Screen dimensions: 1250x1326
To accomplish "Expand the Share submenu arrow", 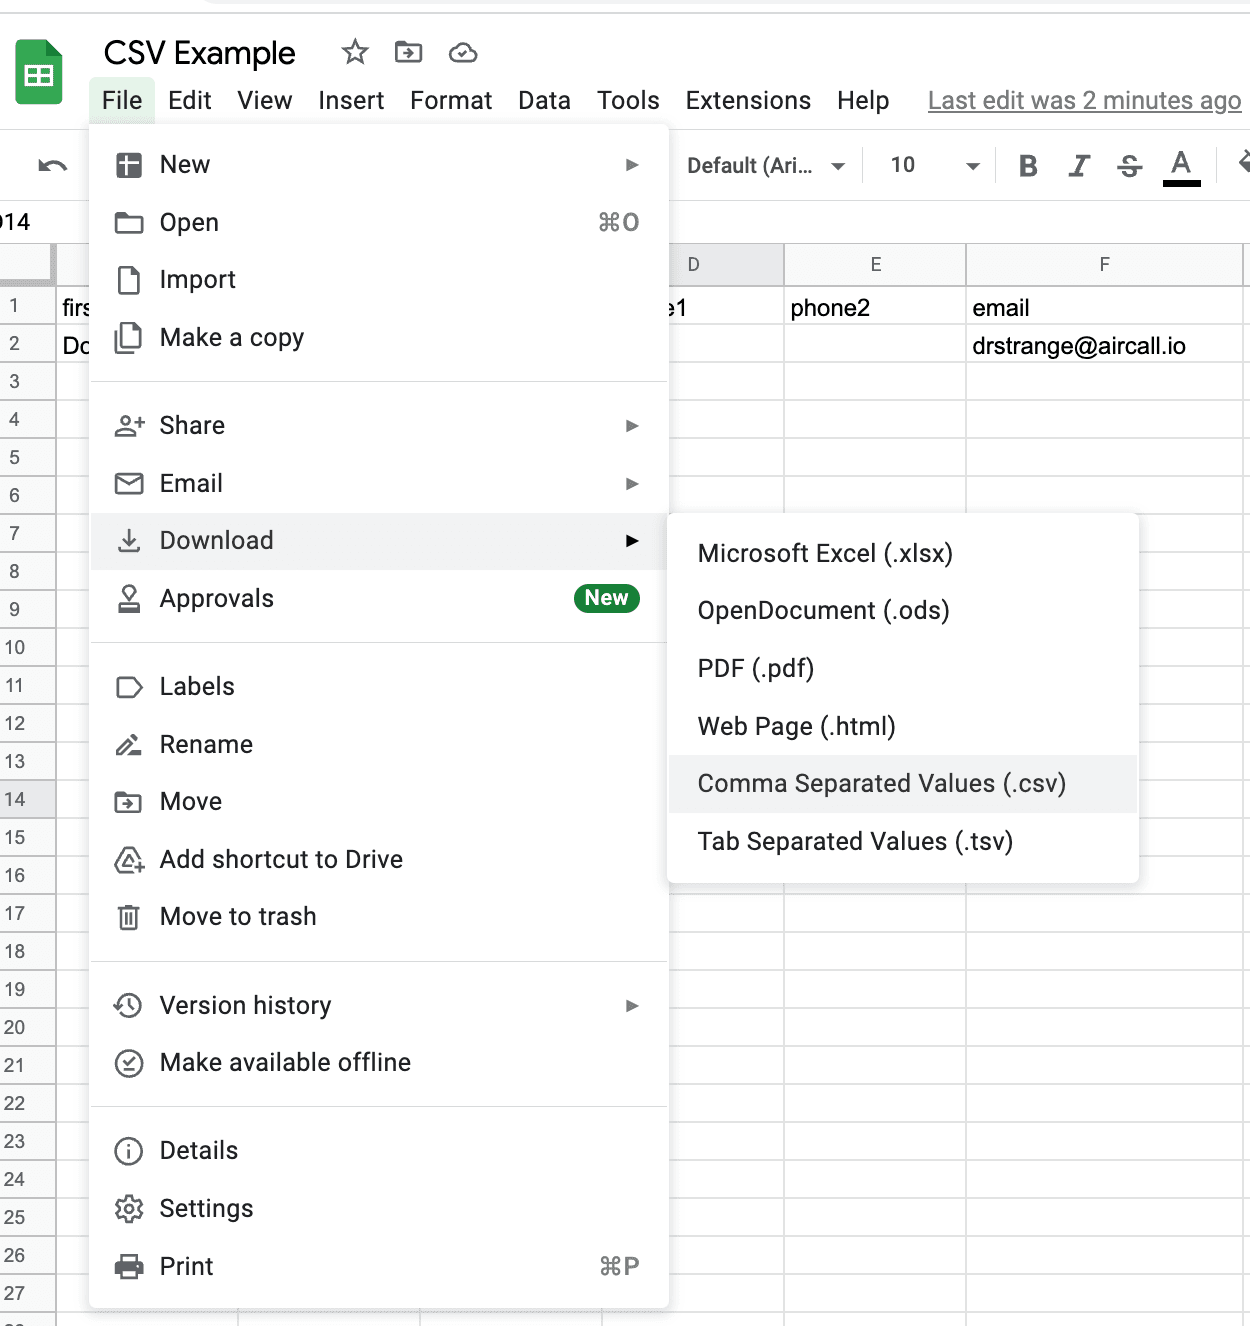I will [632, 425].
